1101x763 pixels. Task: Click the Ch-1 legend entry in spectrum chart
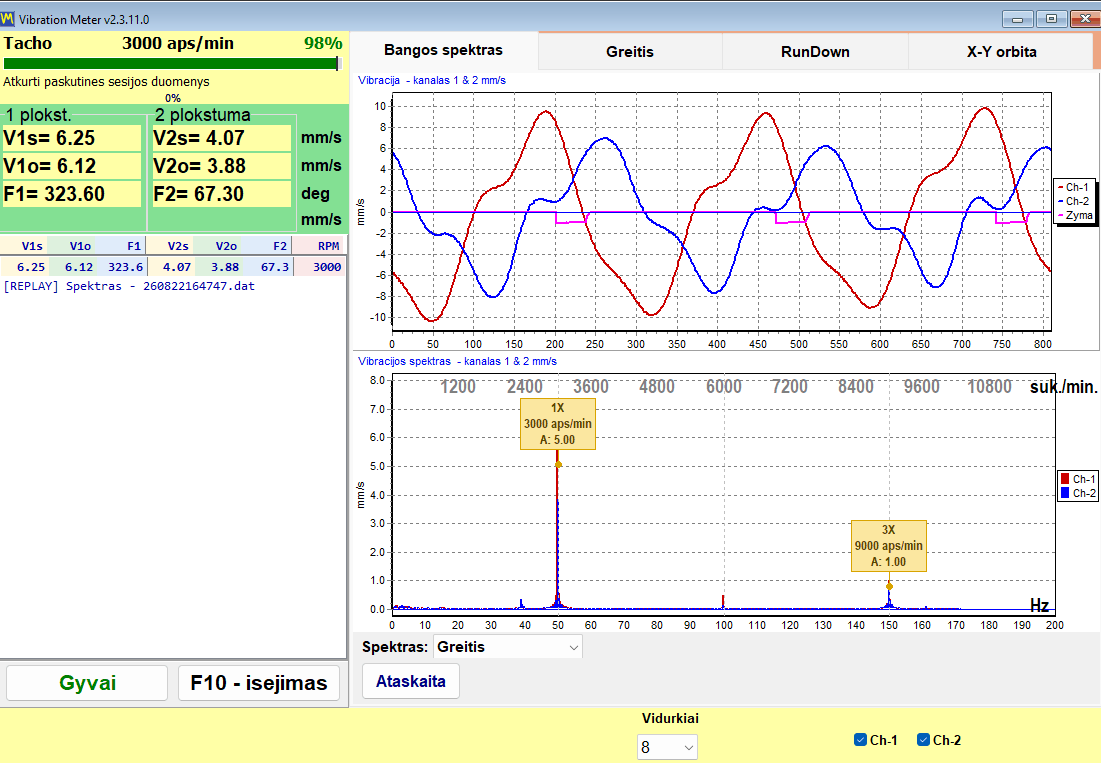[x=1077, y=479]
